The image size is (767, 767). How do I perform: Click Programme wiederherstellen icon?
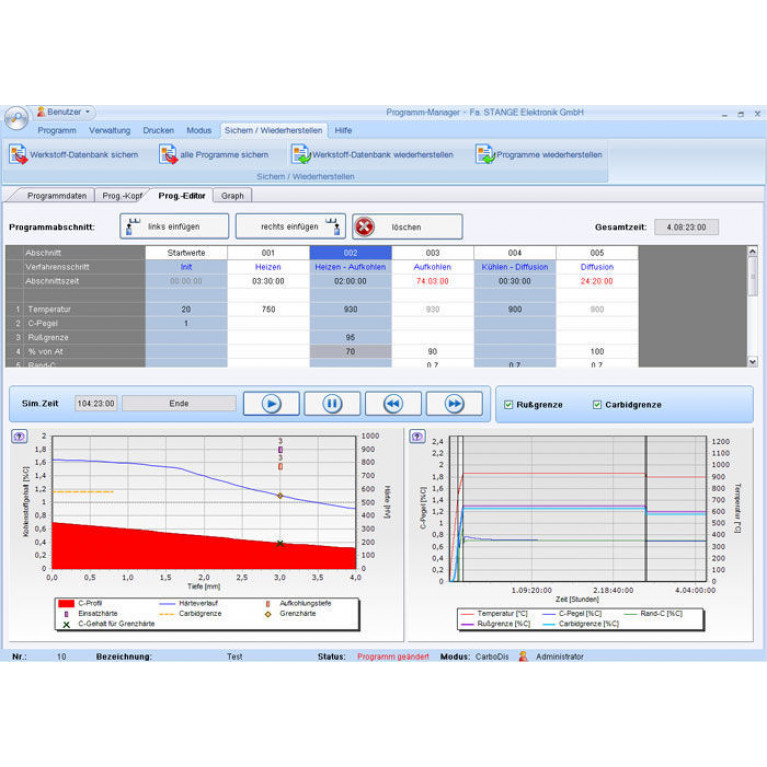(x=485, y=154)
